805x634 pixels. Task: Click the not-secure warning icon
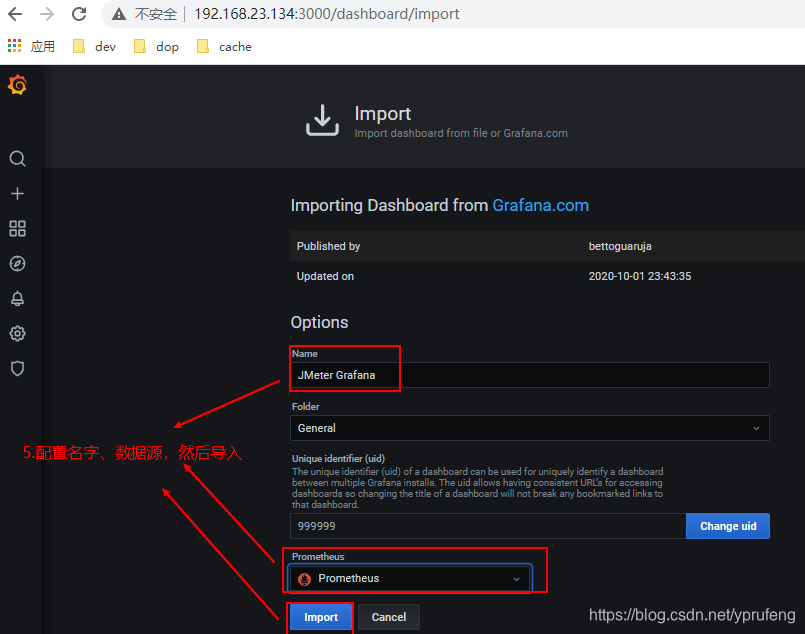click(119, 14)
